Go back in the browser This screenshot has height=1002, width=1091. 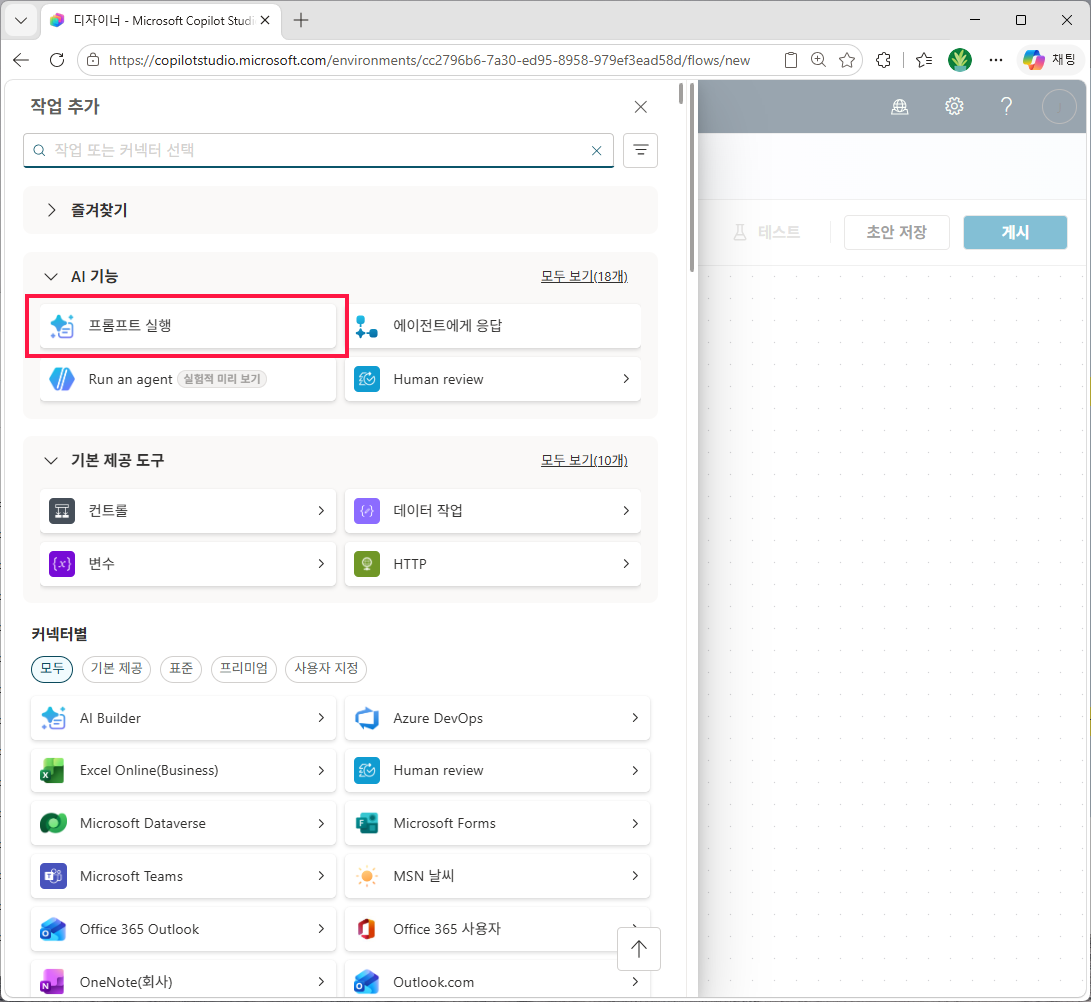tap(21, 60)
